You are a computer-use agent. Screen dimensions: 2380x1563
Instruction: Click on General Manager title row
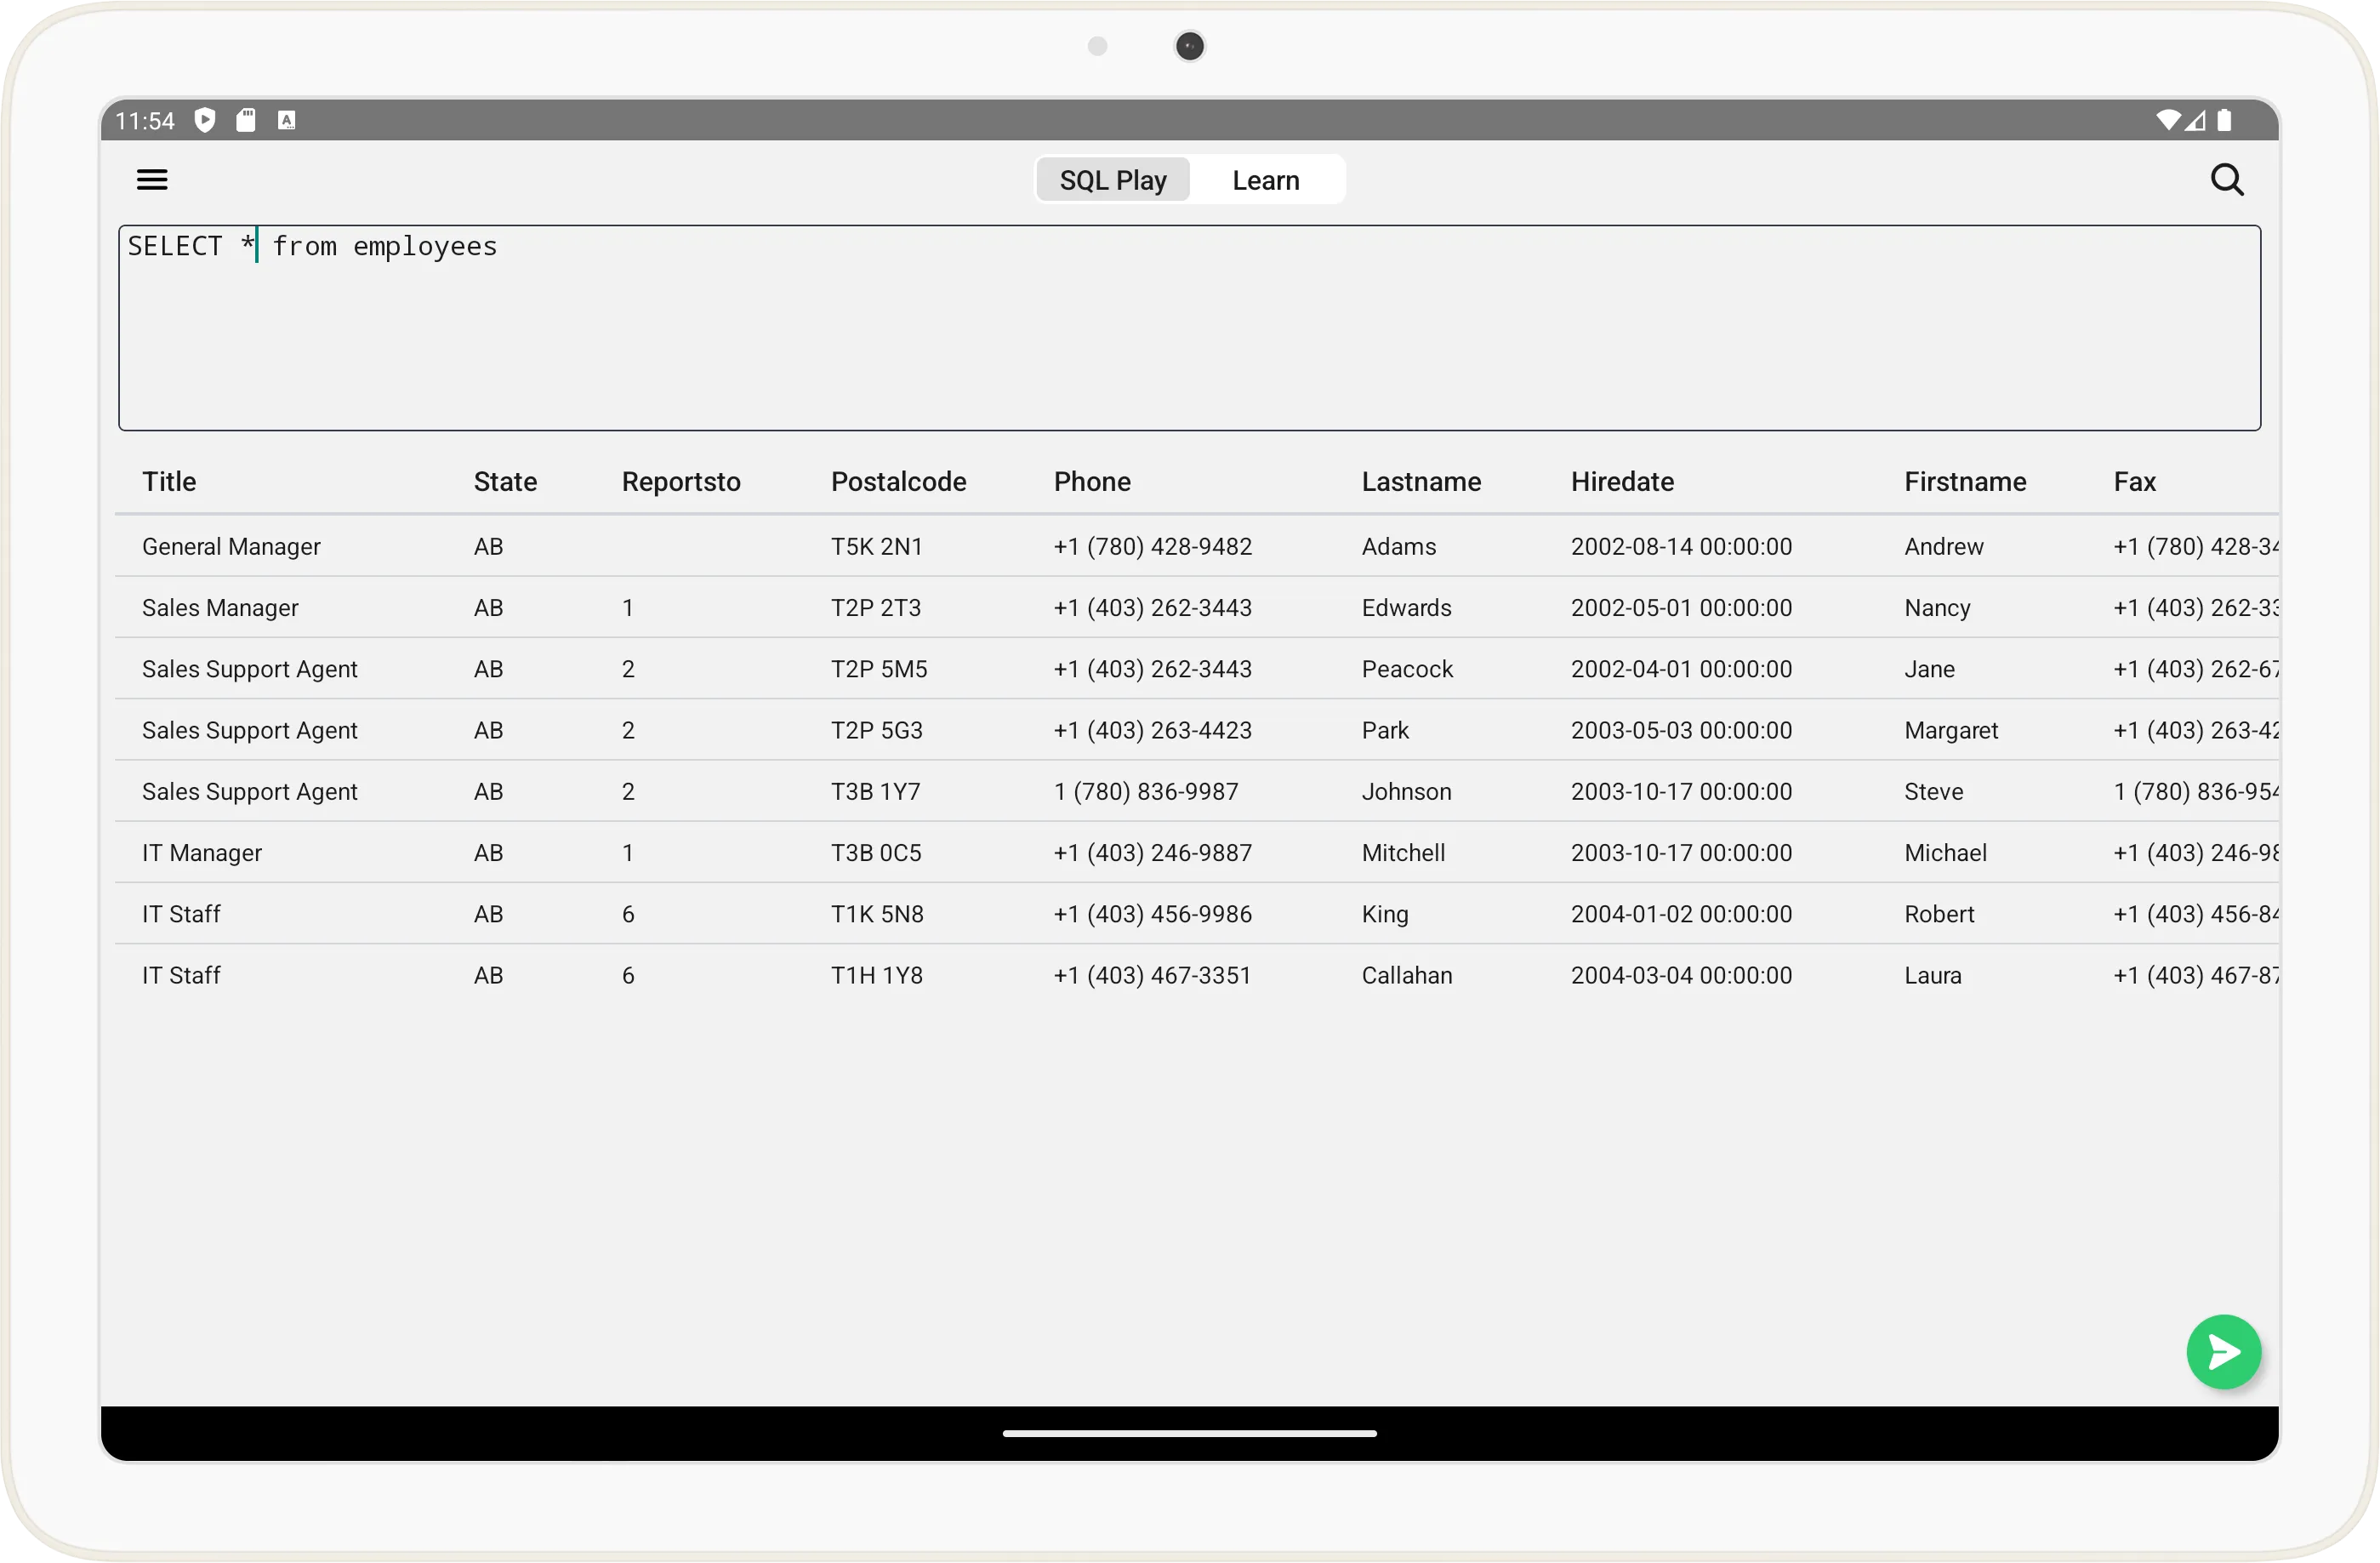231,546
